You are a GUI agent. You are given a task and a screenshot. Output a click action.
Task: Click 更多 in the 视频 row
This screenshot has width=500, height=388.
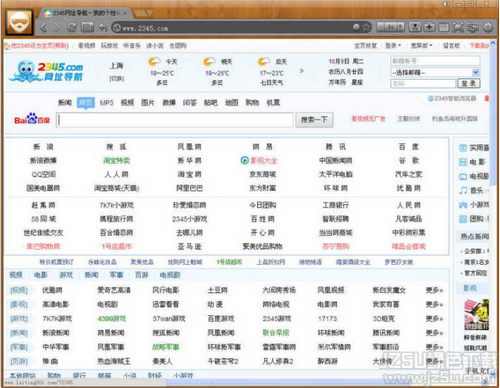434,290
